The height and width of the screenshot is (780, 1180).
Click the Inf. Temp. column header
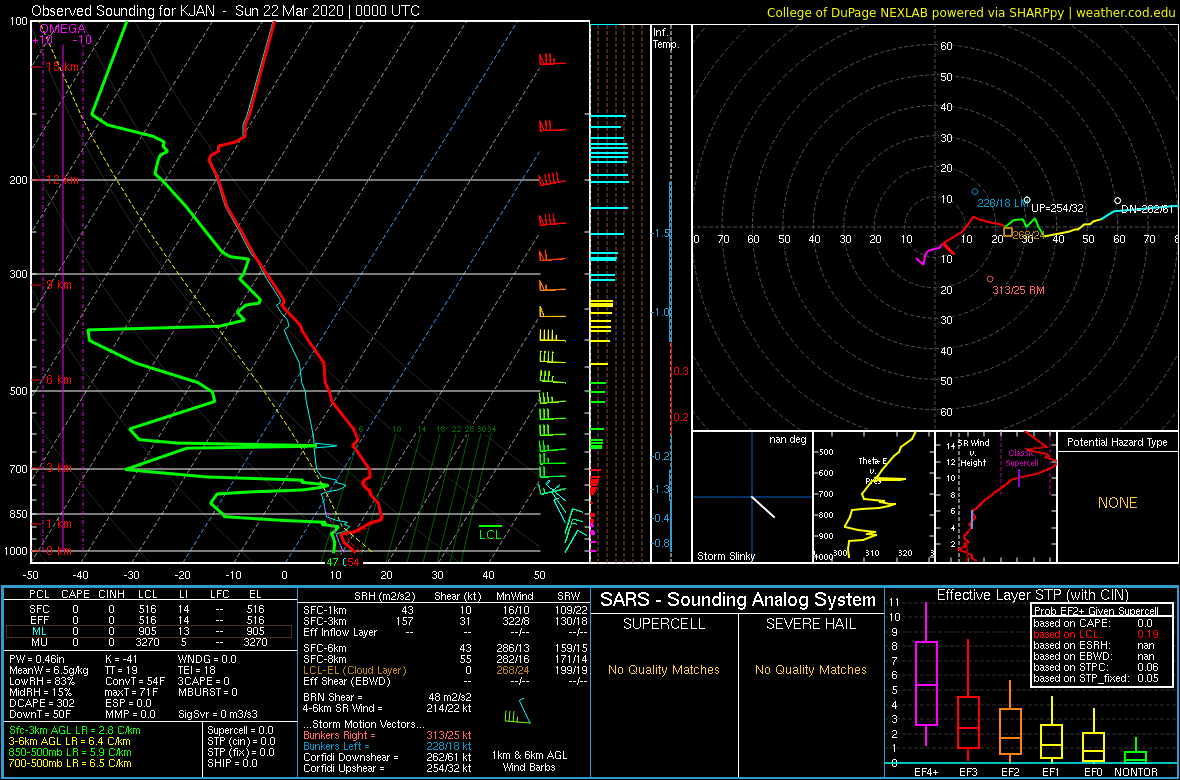click(x=666, y=38)
